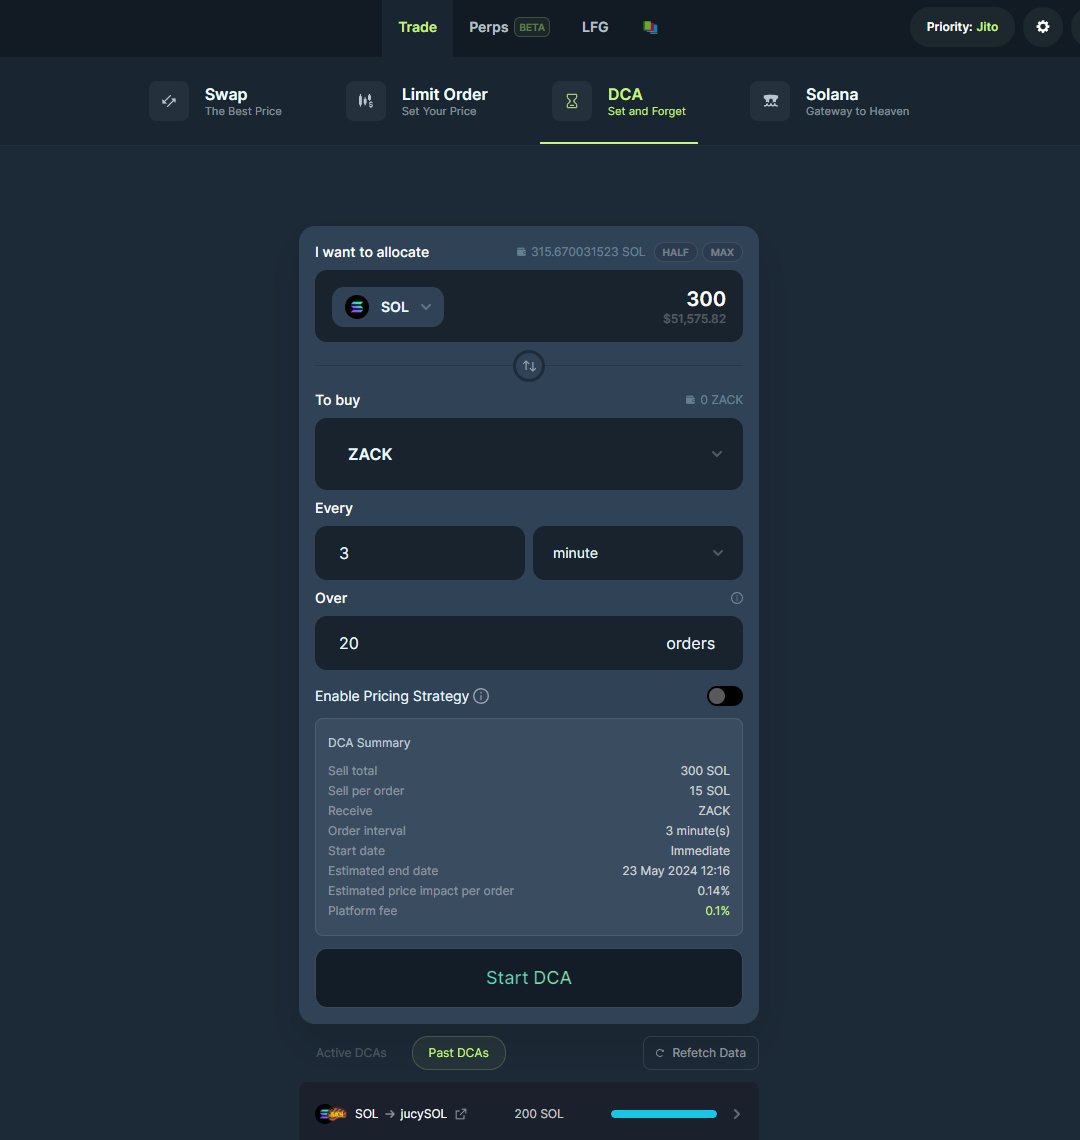Click the Every interval number field
Viewport: 1080px width, 1140px height.
pyautogui.click(x=420, y=553)
